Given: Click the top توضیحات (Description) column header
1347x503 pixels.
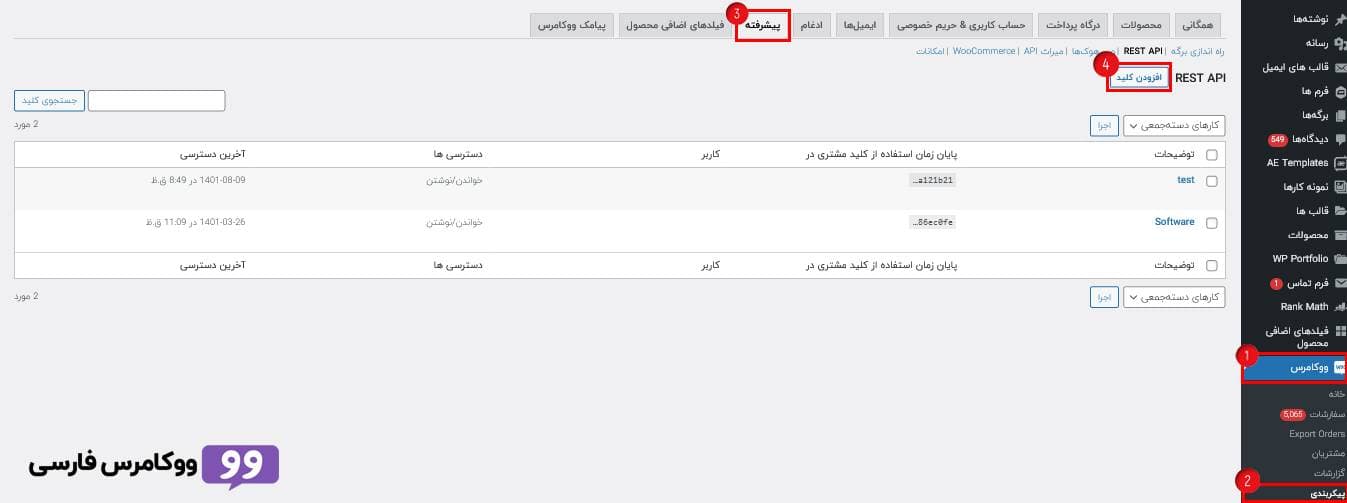Looking at the screenshot, I should click(x=1173, y=155).
